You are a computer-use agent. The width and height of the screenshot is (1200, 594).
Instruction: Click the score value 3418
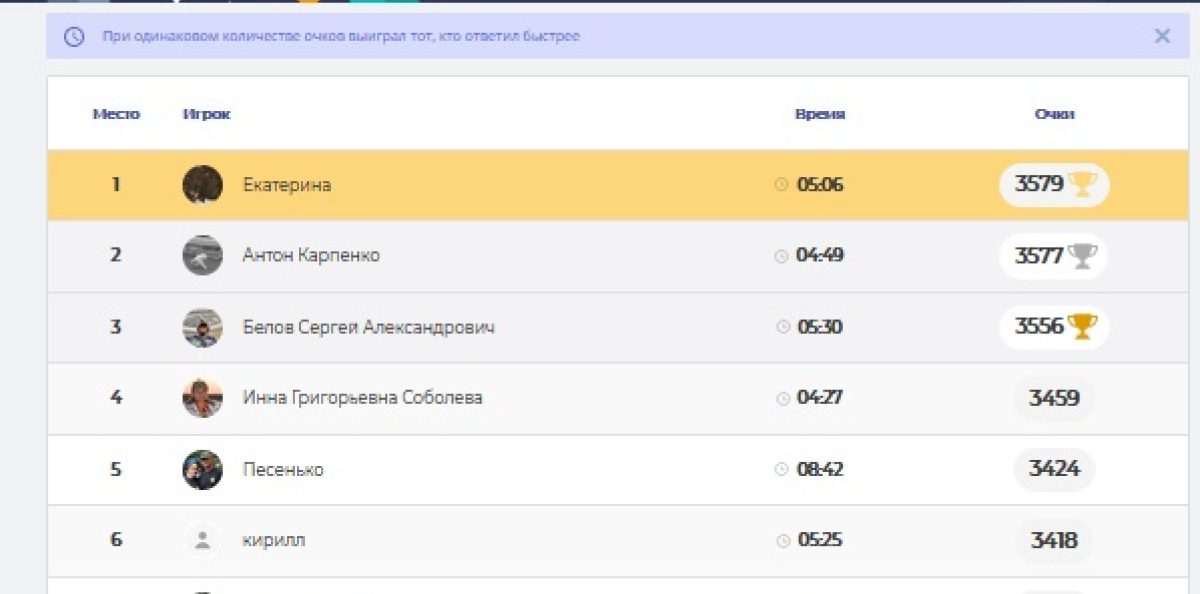coord(1054,541)
